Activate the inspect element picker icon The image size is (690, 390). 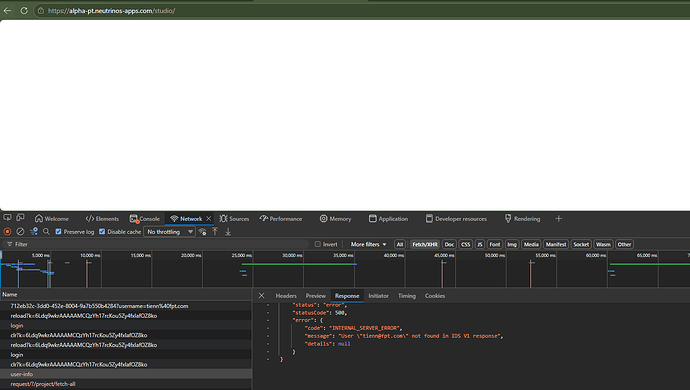[7, 218]
